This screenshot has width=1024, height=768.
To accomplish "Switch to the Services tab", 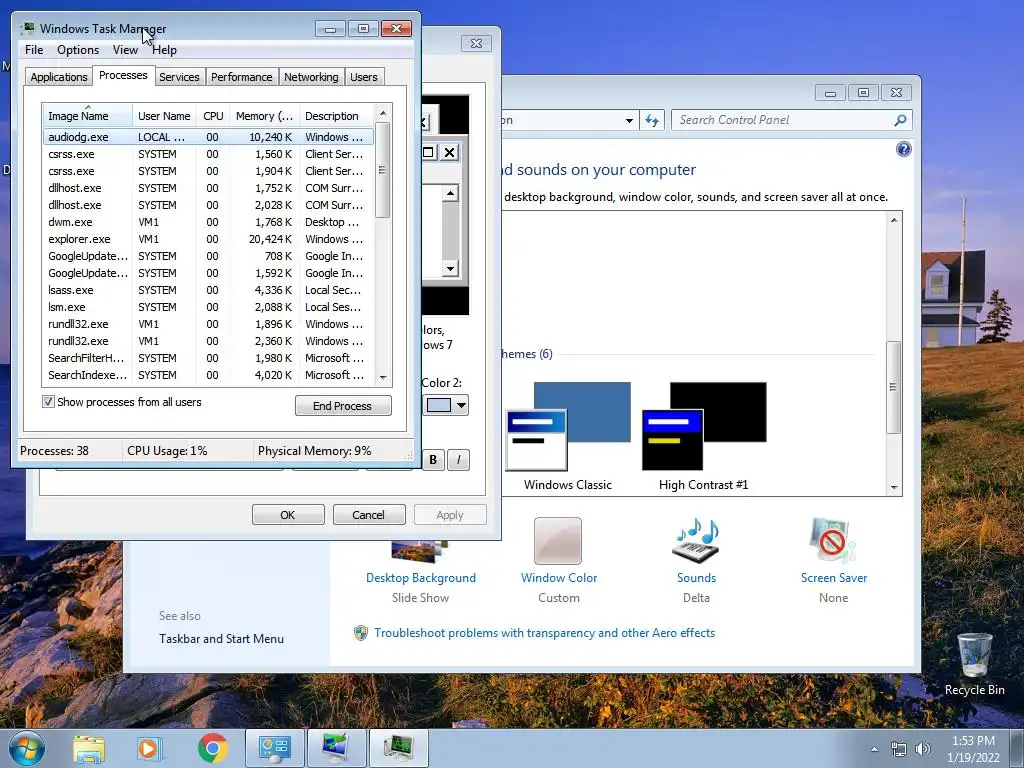I will [x=179, y=77].
